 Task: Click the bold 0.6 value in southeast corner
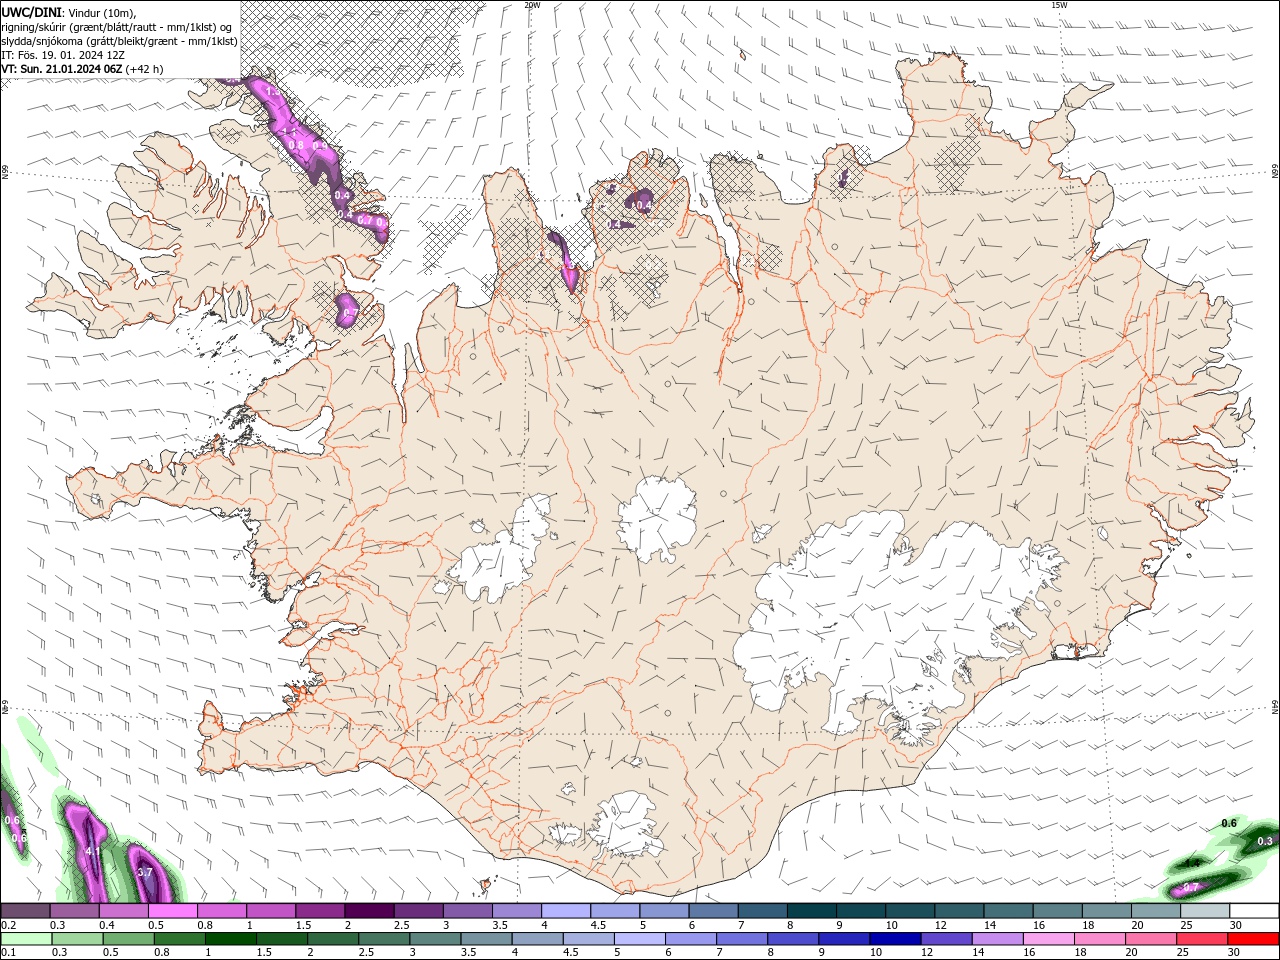[x=1229, y=823]
